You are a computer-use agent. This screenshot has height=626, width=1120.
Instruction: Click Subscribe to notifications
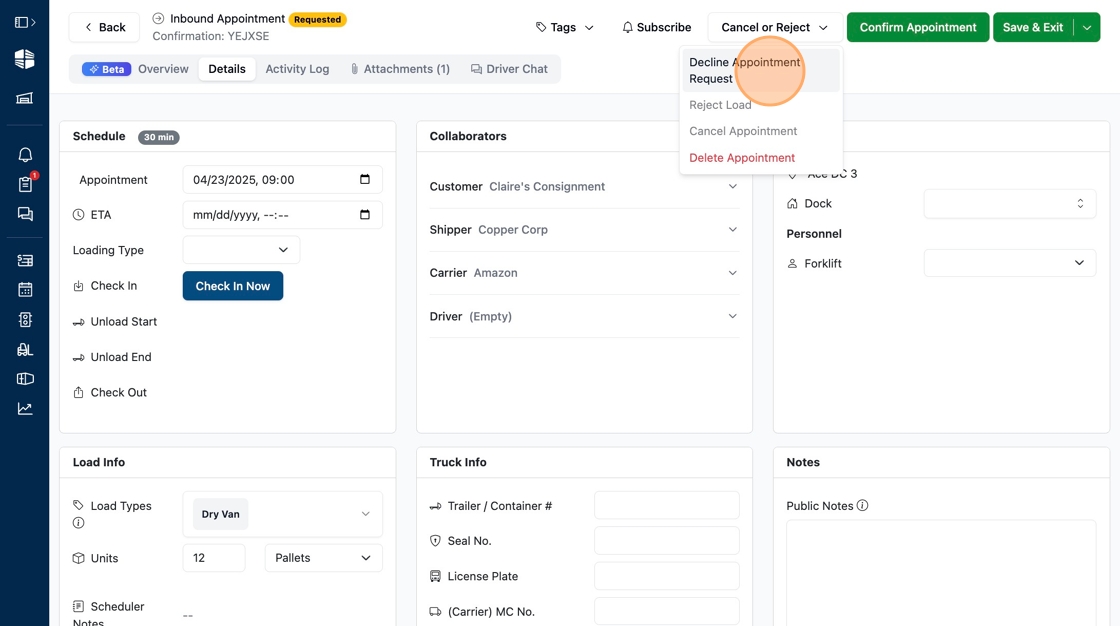[656, 27]
